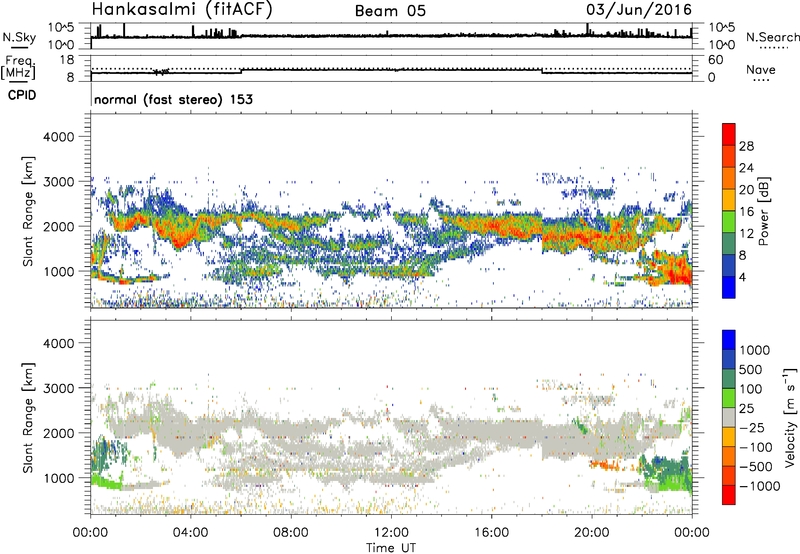
Task: Click the "16:00" time axis label
Action: [x=491, y=533]
